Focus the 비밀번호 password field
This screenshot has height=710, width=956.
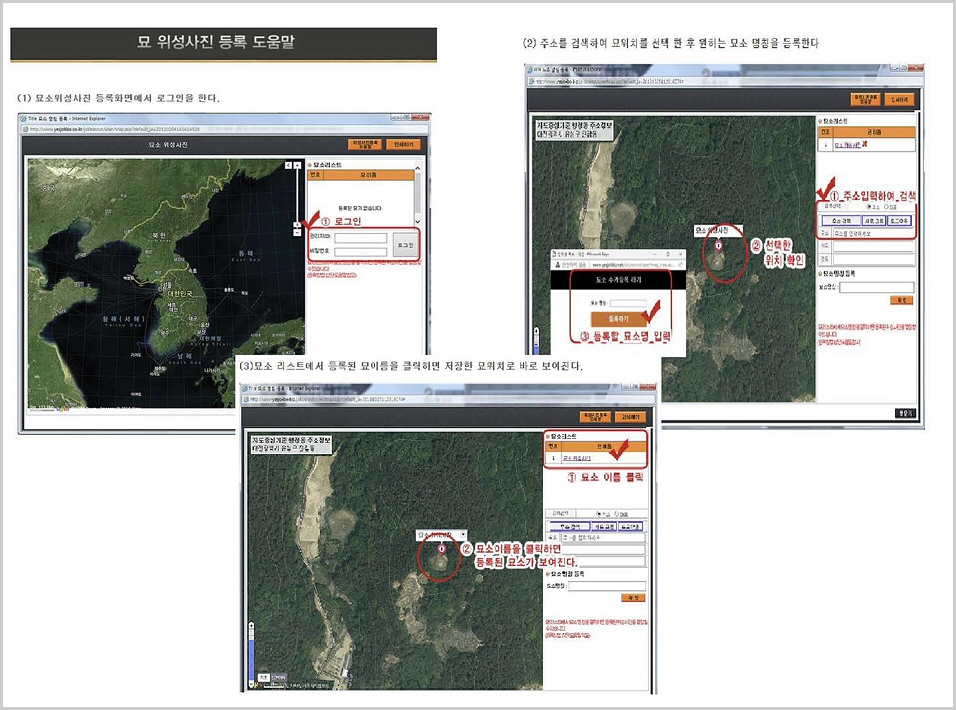[360, 252]
